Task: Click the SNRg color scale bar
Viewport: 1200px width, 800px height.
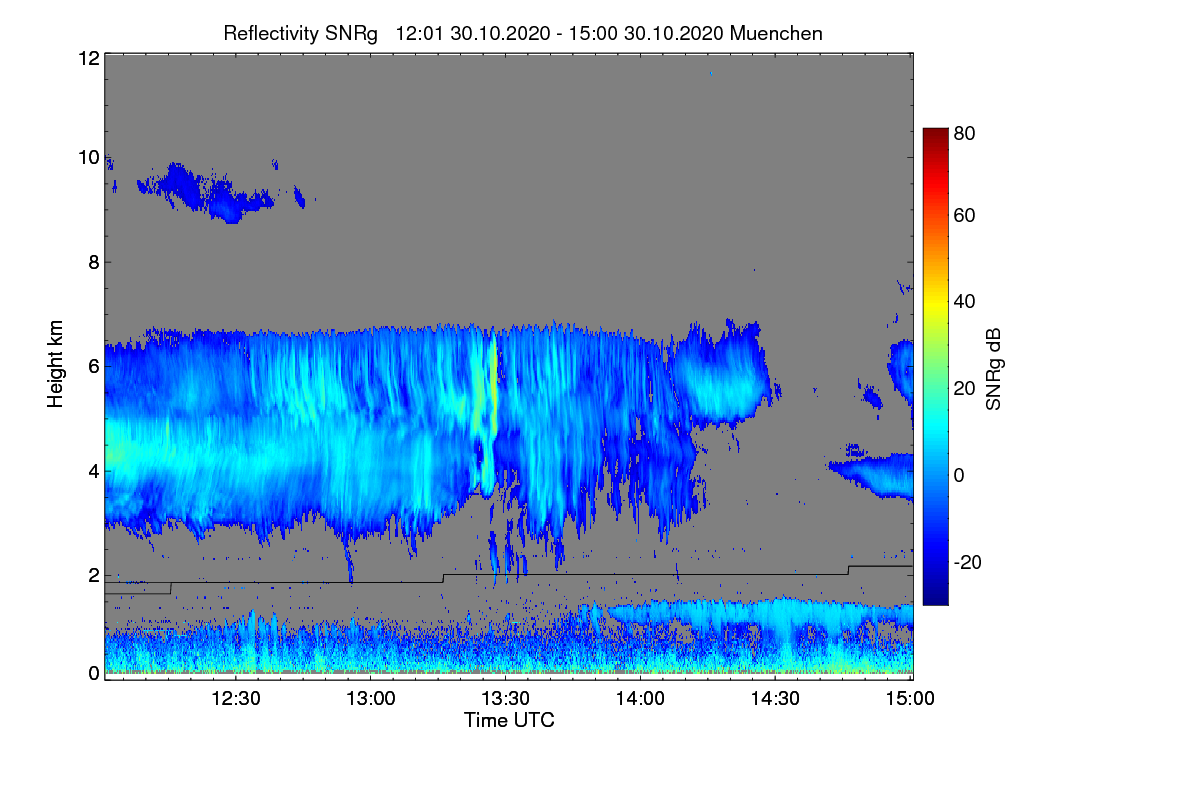Action: (935, 366)
